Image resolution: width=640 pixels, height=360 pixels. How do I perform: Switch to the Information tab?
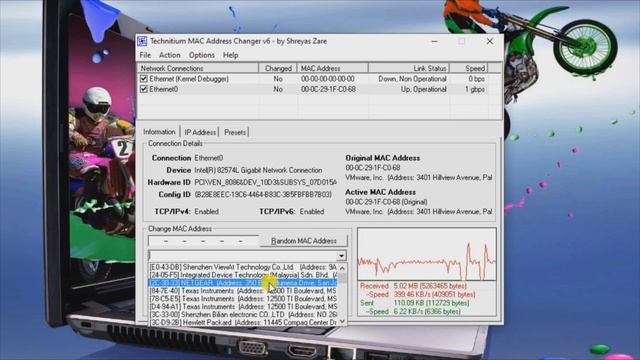point(159,131)
